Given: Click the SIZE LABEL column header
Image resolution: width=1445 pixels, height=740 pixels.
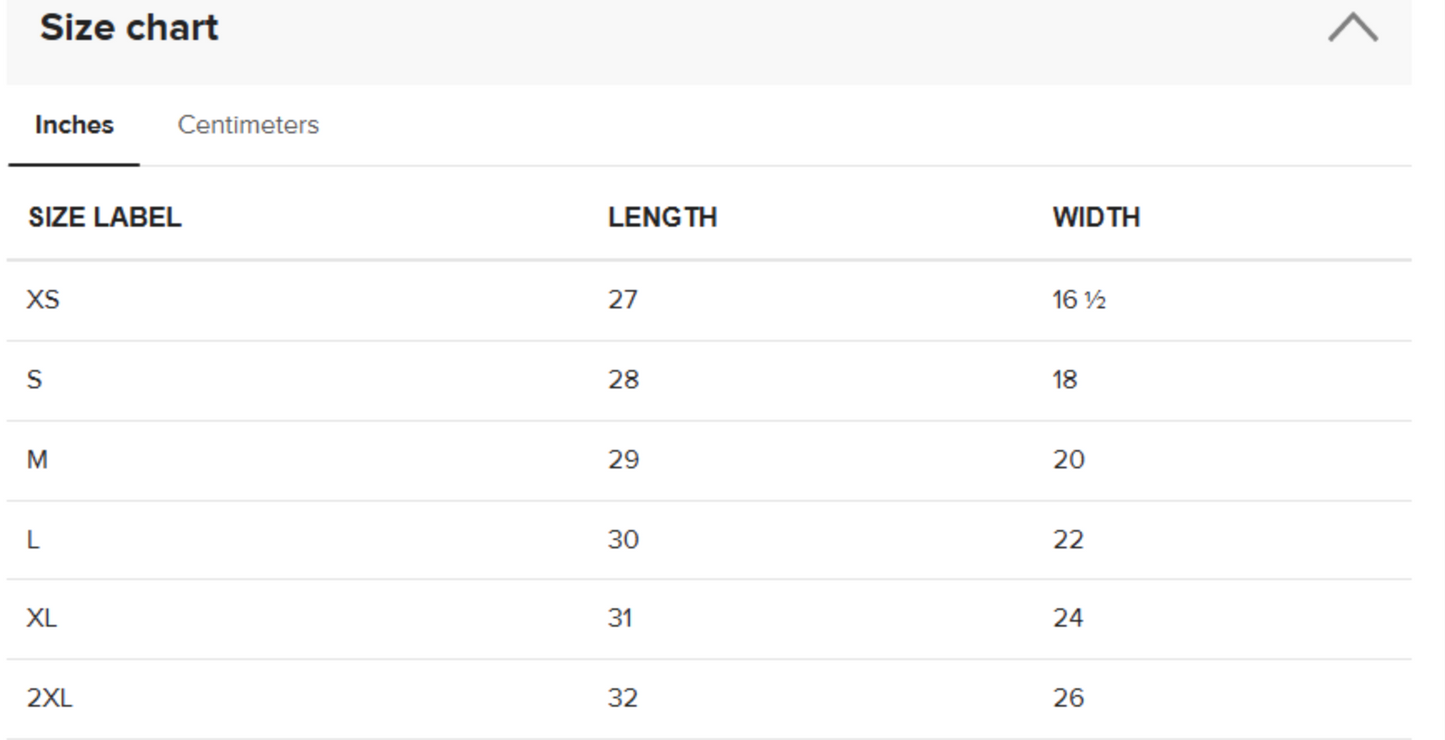Looking at the screenshot, I should click(x=105, y=218).
